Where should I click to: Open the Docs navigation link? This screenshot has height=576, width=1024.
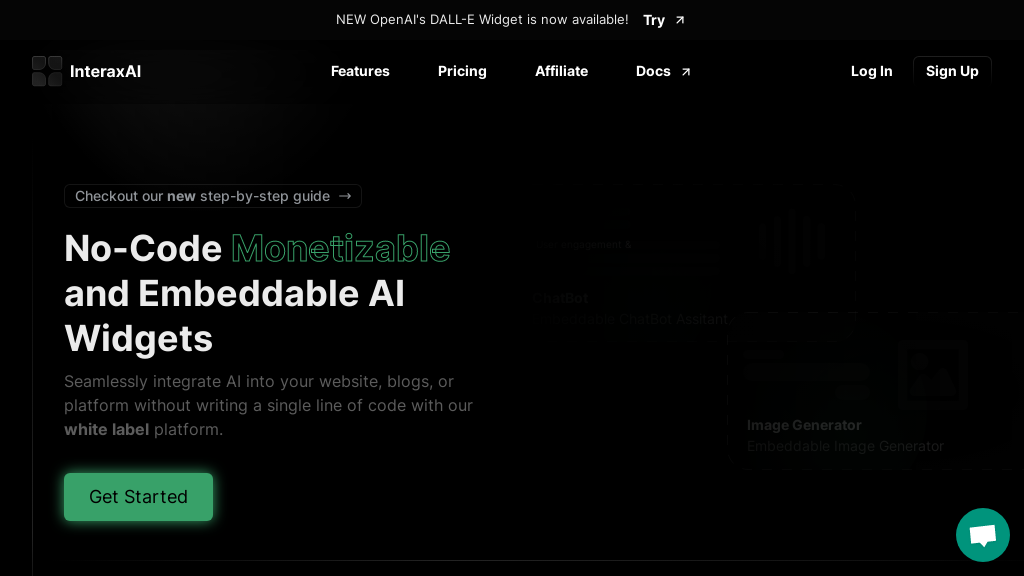[653, 71]
